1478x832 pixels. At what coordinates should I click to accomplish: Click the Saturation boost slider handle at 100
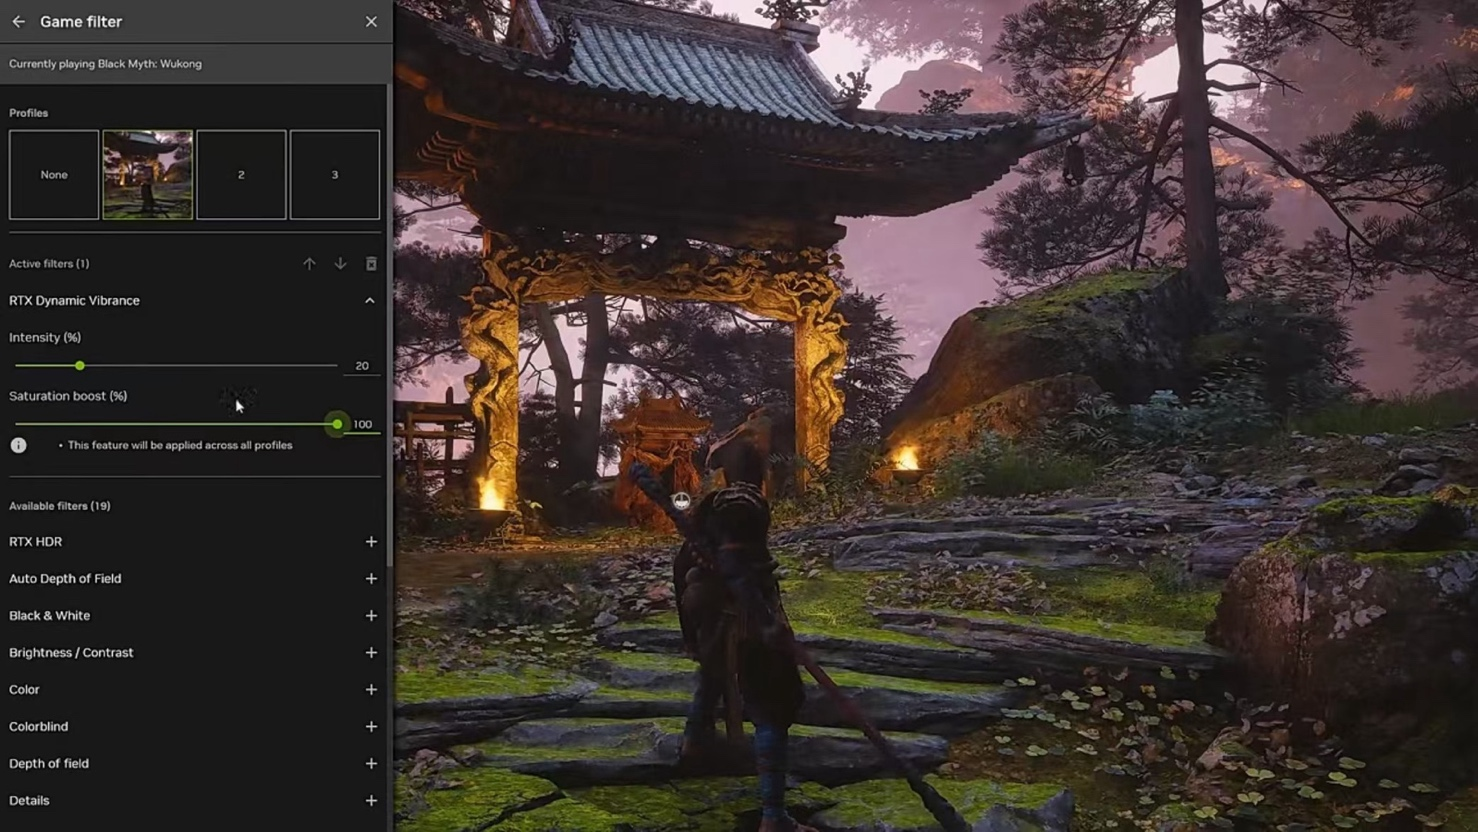tap(336, 424)
